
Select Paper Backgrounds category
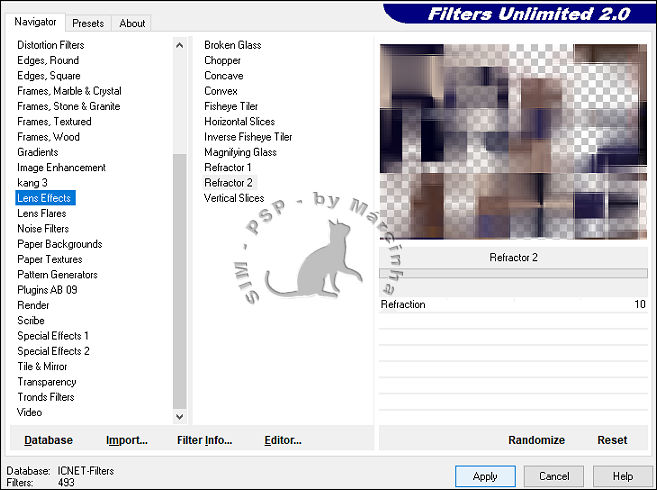[59, 244]
